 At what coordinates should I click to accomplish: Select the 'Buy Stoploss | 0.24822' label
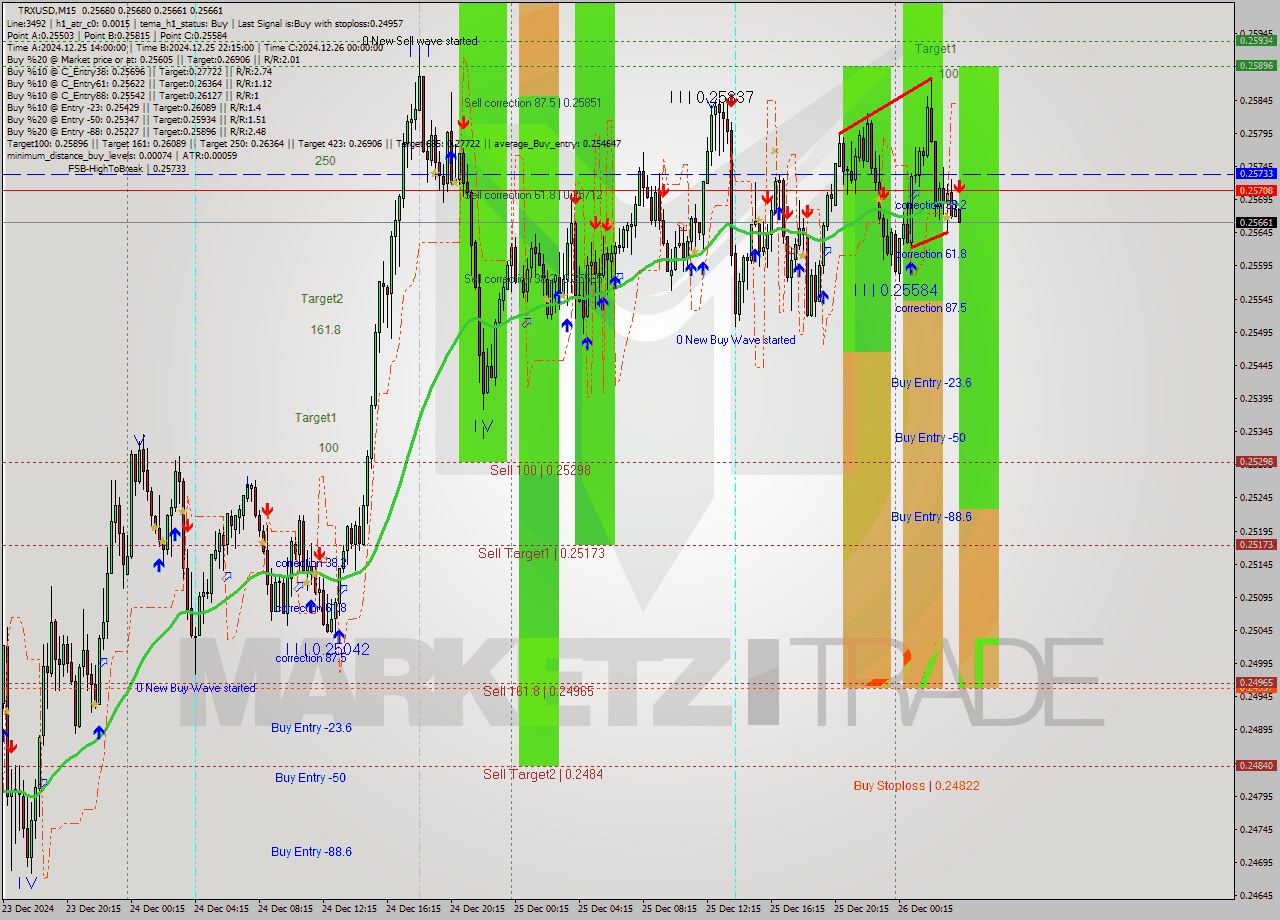(x=916, y=786)
